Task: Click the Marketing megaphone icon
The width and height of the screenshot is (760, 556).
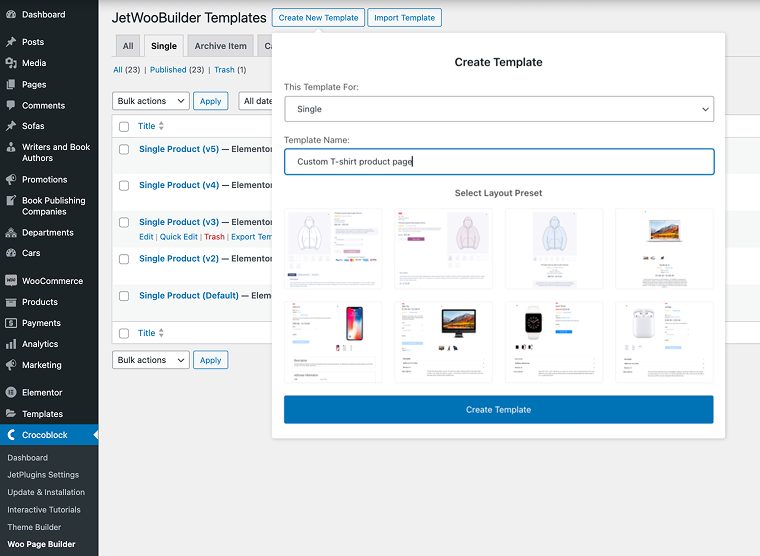Action: pyautogui.click(x=11, y=365)
